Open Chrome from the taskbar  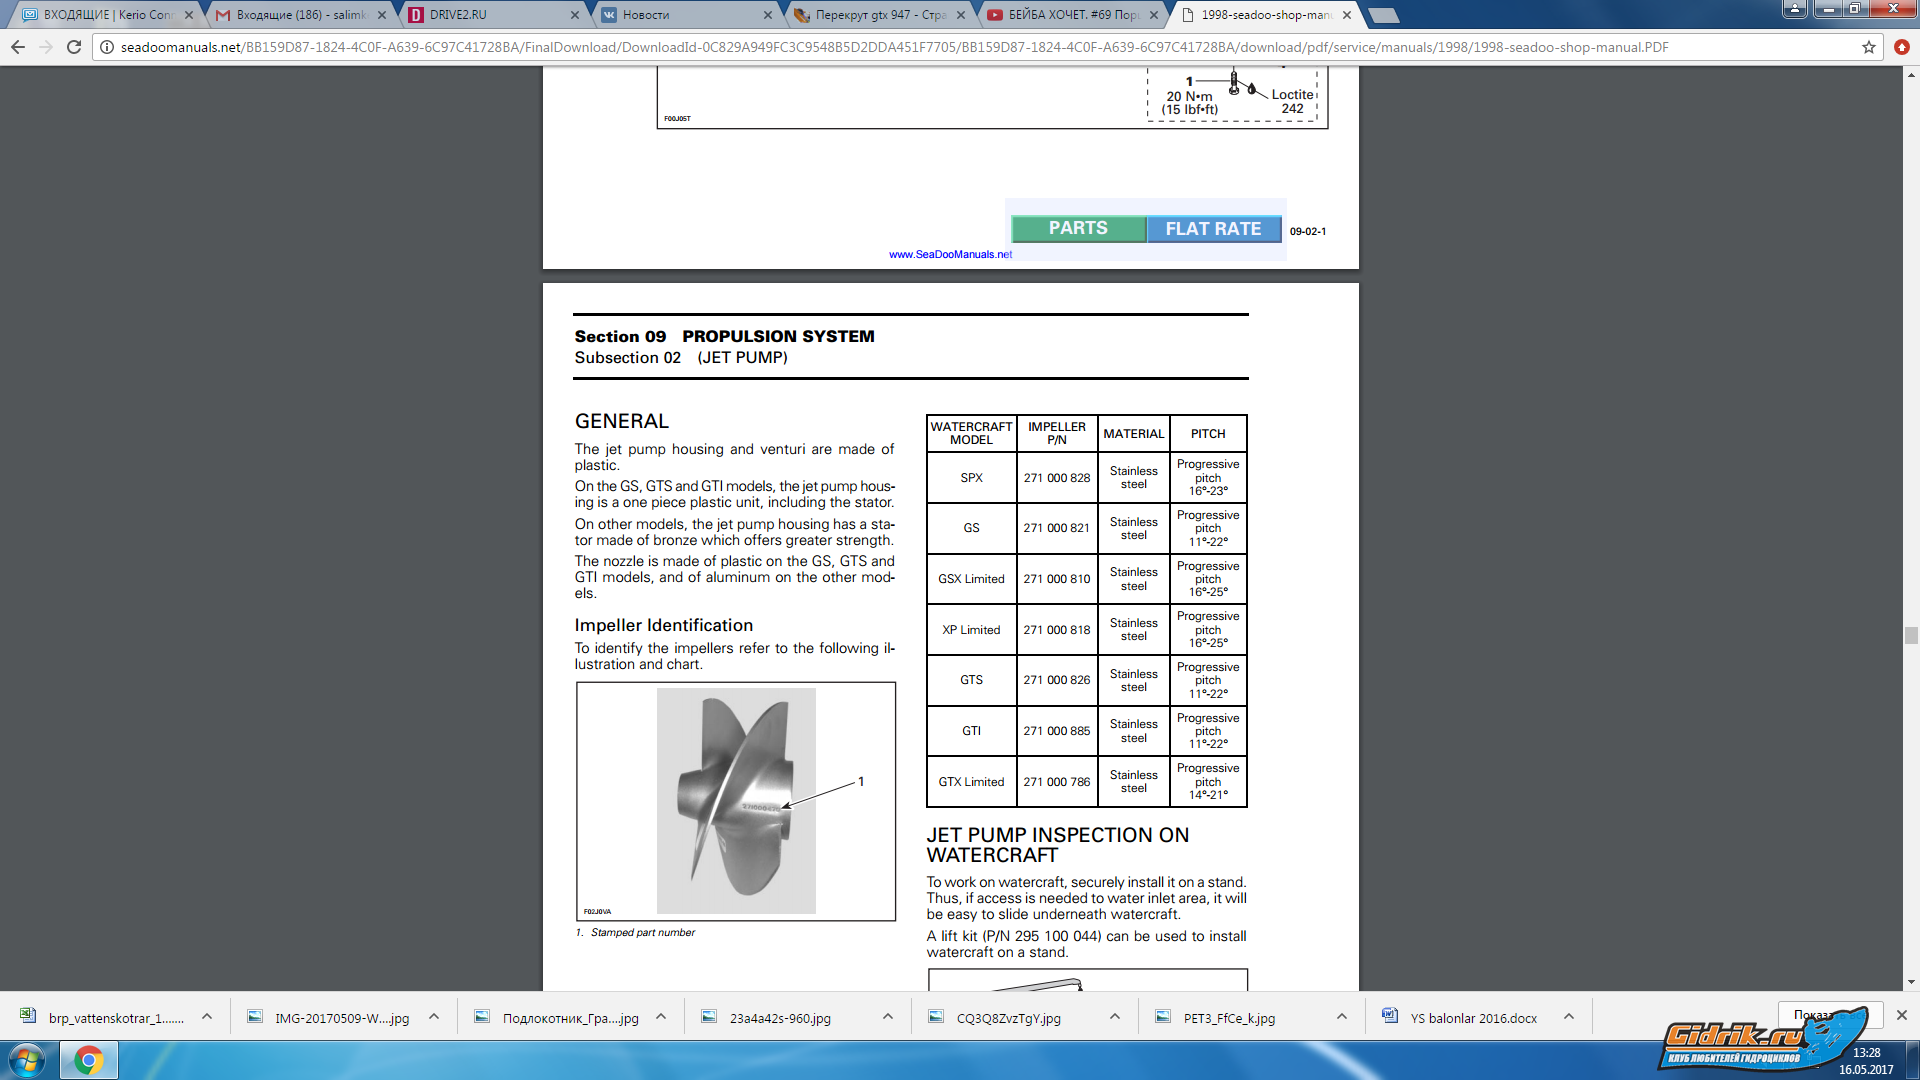tap(88, 1060)
